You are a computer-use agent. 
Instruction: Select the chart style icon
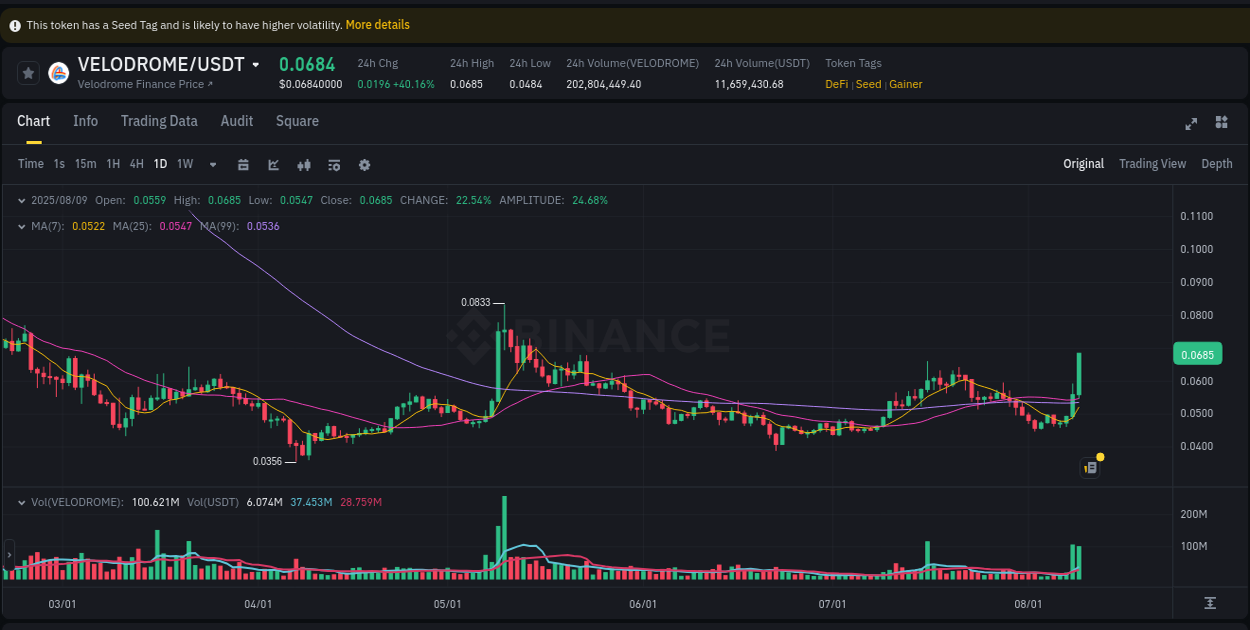pyautogui.click(x=273, y=164)
